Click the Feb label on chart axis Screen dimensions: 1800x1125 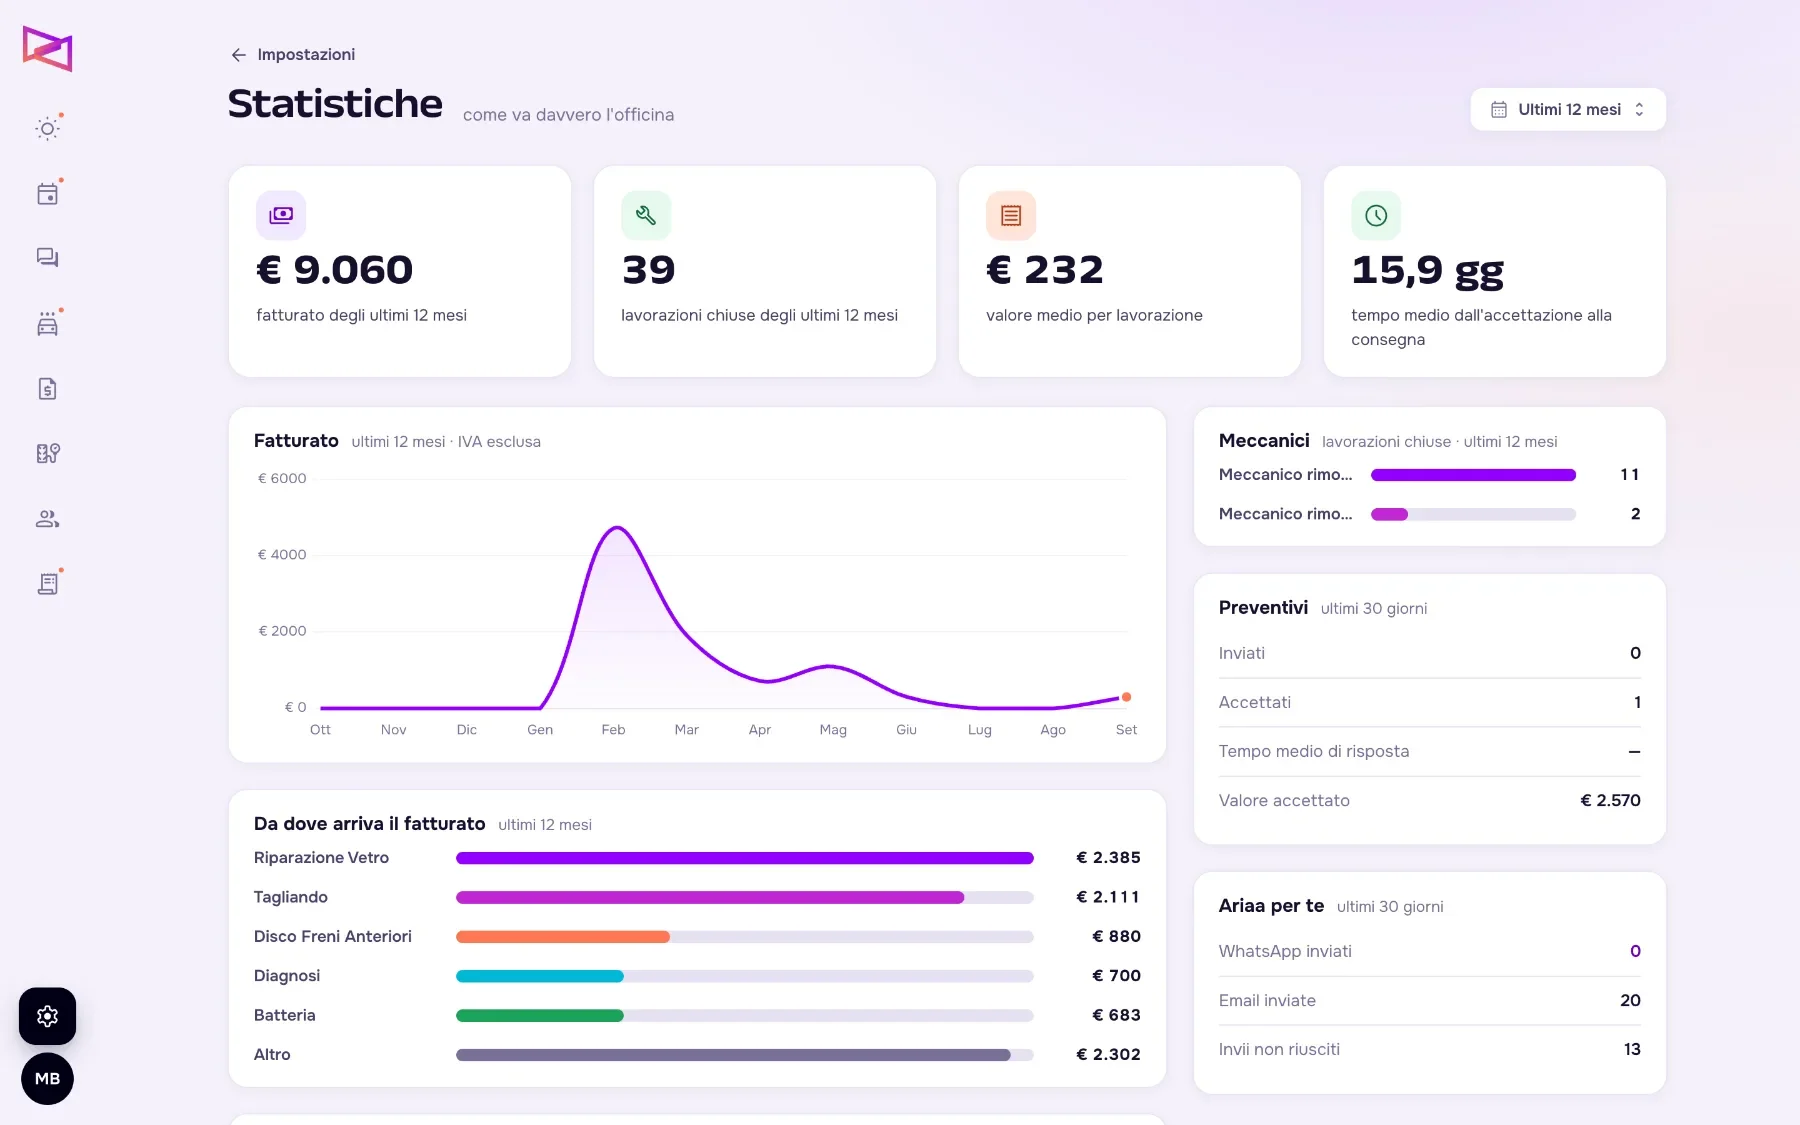[613, 730]
